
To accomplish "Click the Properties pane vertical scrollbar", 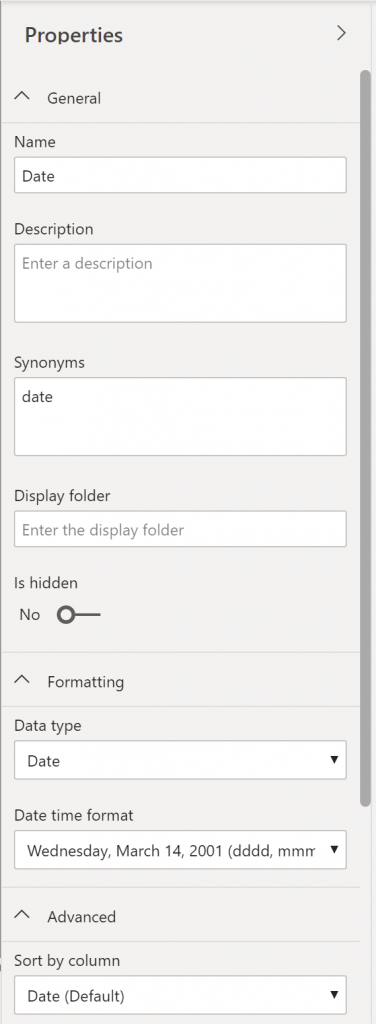I will (x=366, y=438).
